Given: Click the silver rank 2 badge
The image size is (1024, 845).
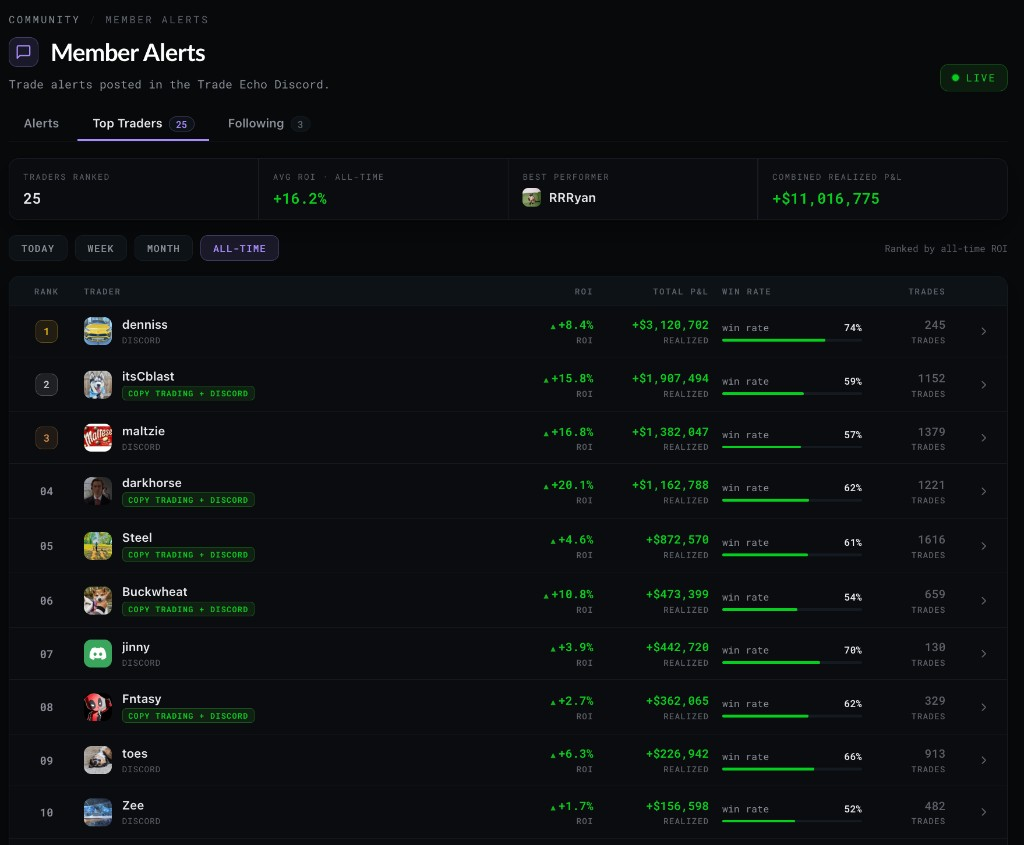Looking at the screenshot, I should coord(46,385).
